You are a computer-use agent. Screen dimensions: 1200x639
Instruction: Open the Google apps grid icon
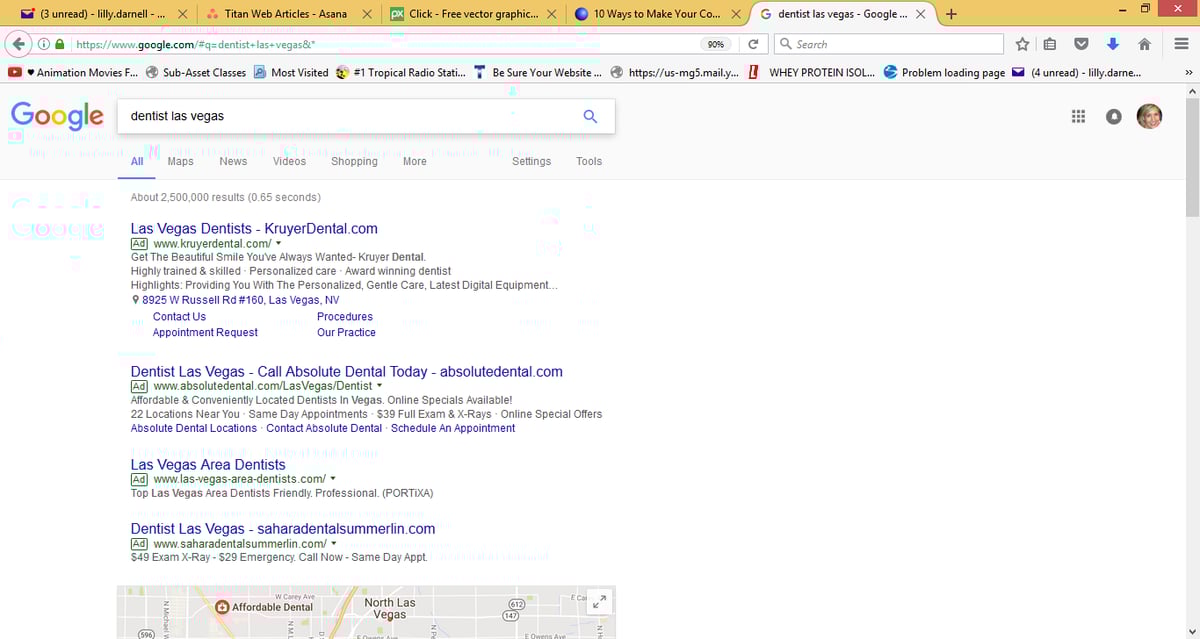point(1078,117)
